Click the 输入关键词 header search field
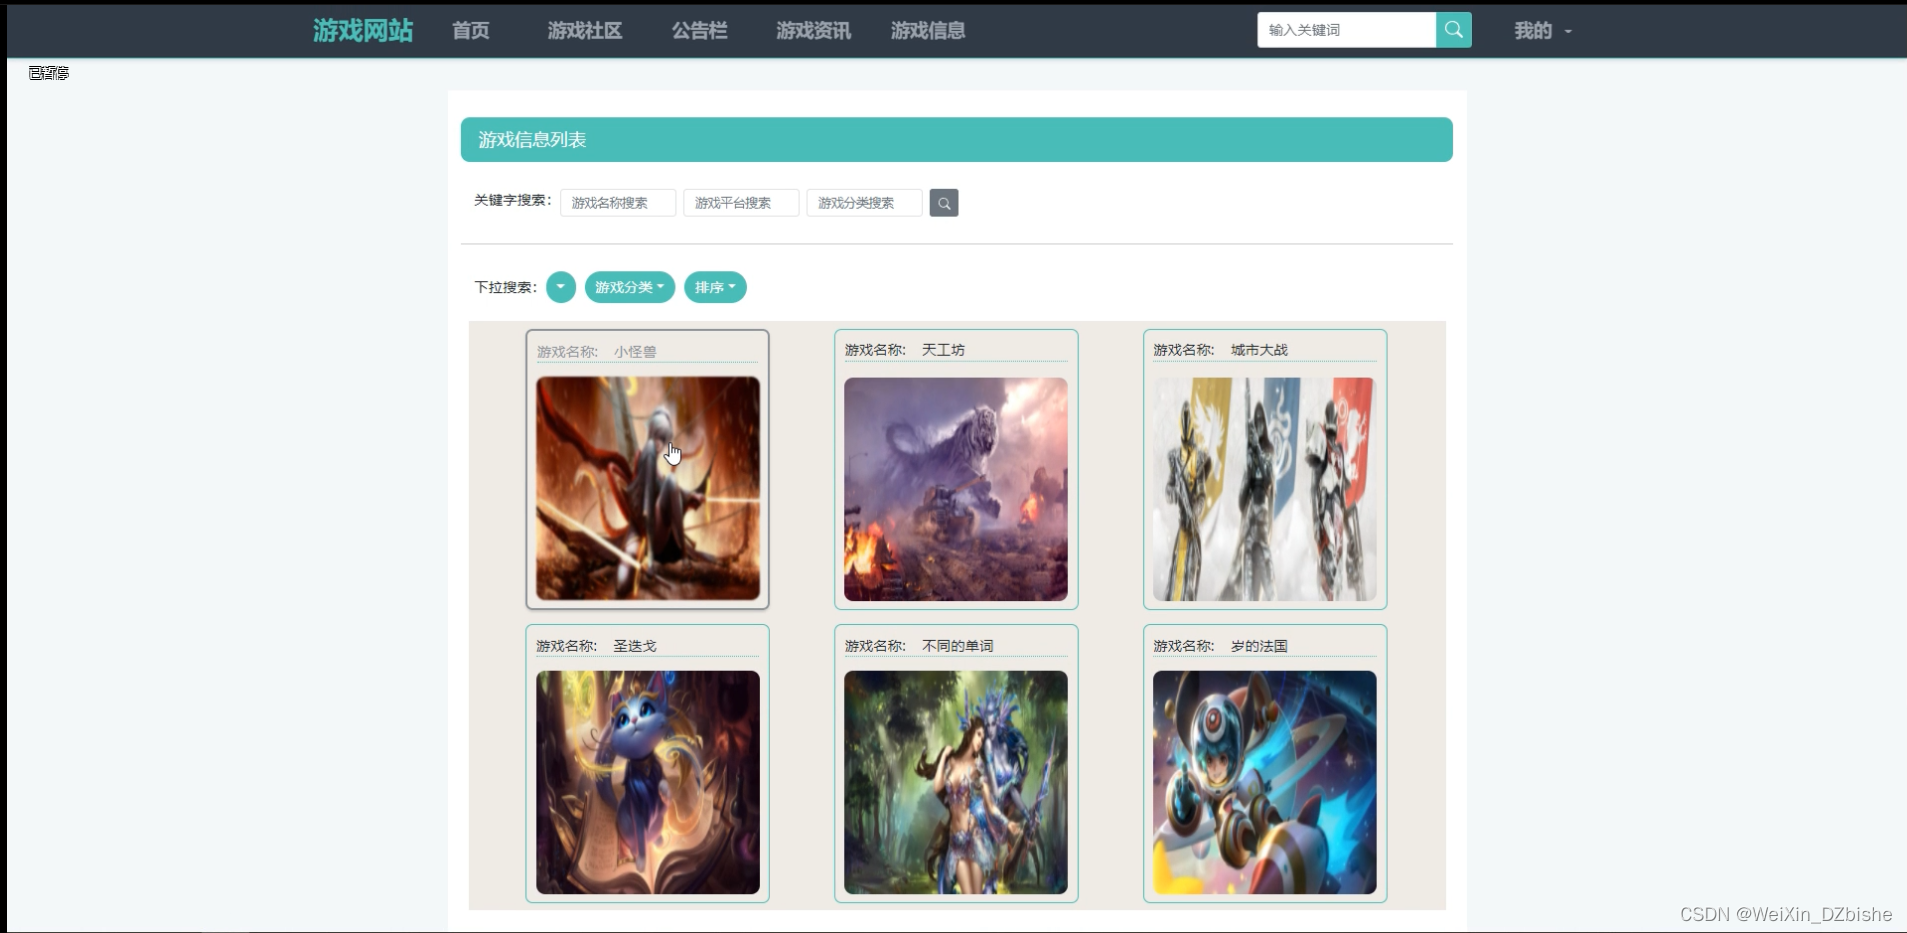 [1346, 30]
